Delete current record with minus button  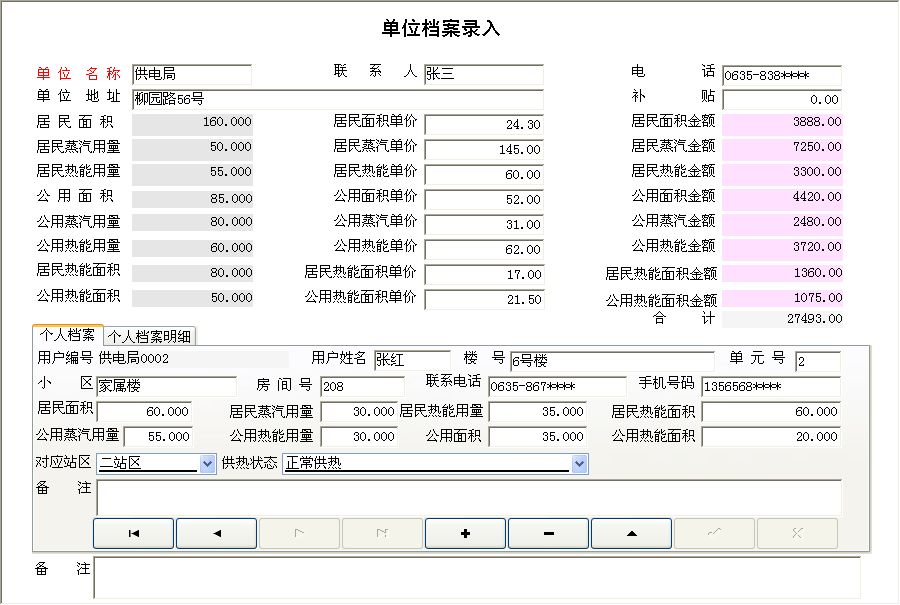548,533
